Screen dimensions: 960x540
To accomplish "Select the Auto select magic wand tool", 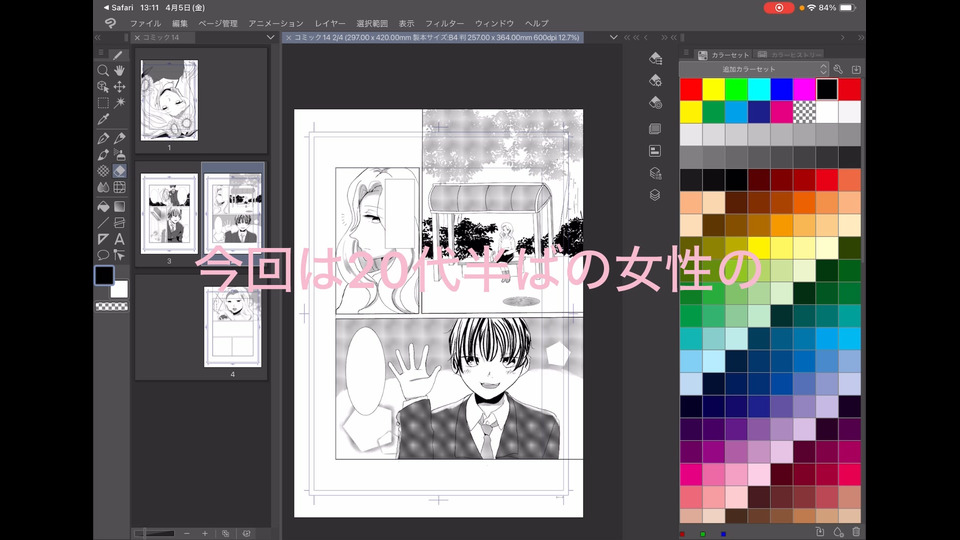I will coord(119,103).
